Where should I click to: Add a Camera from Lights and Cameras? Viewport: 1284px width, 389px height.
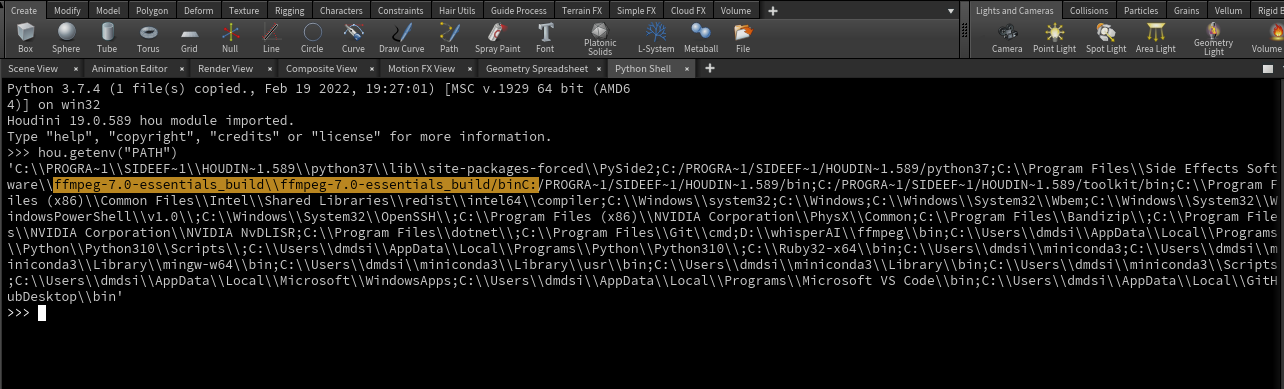click(x=1007, y=38)
